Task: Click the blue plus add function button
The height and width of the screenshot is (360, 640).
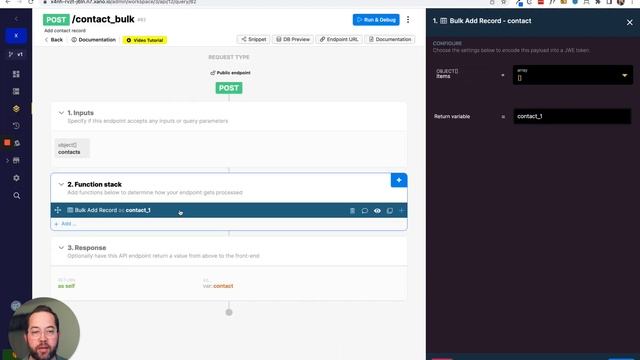Action: [x=399, y=180]
